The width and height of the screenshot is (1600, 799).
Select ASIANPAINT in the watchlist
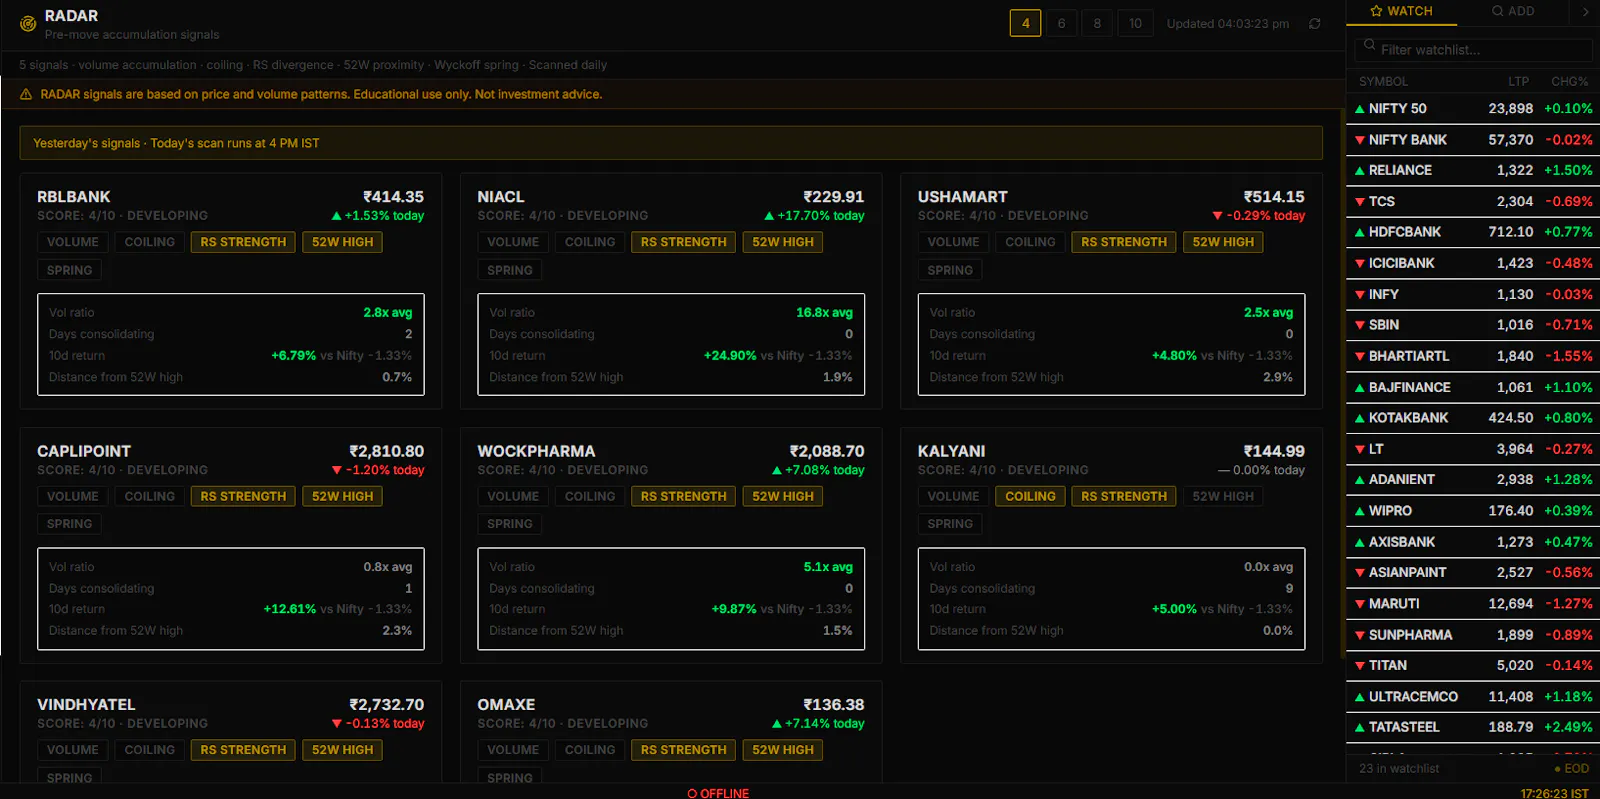1473,573
